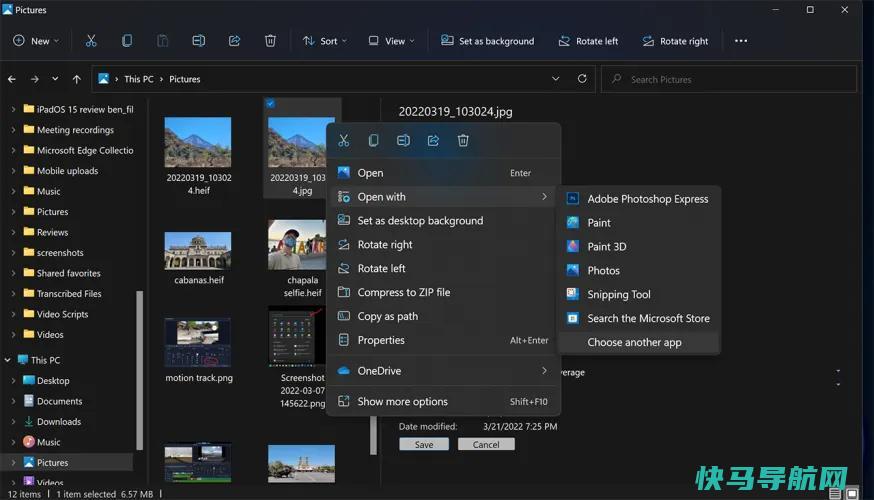Click the Delete trash icon in the main toolbar

(x=270, y=41)
